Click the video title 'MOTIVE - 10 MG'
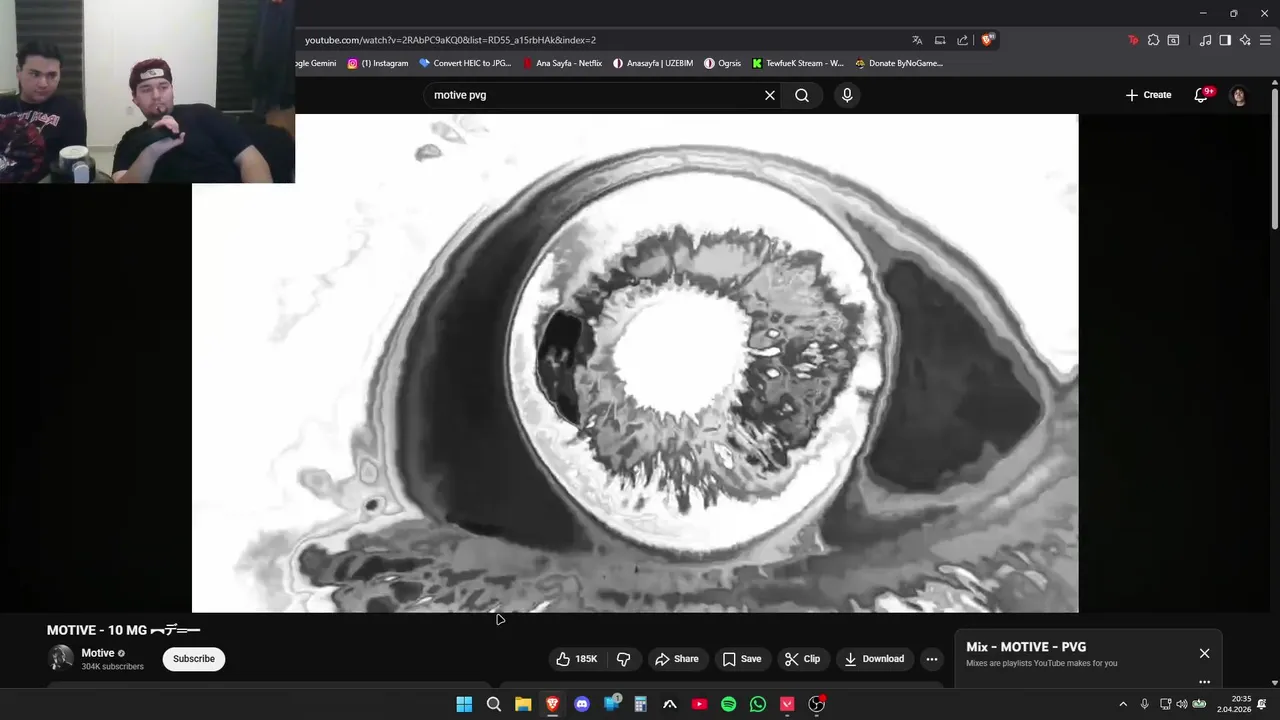 (x=123, y=630)
